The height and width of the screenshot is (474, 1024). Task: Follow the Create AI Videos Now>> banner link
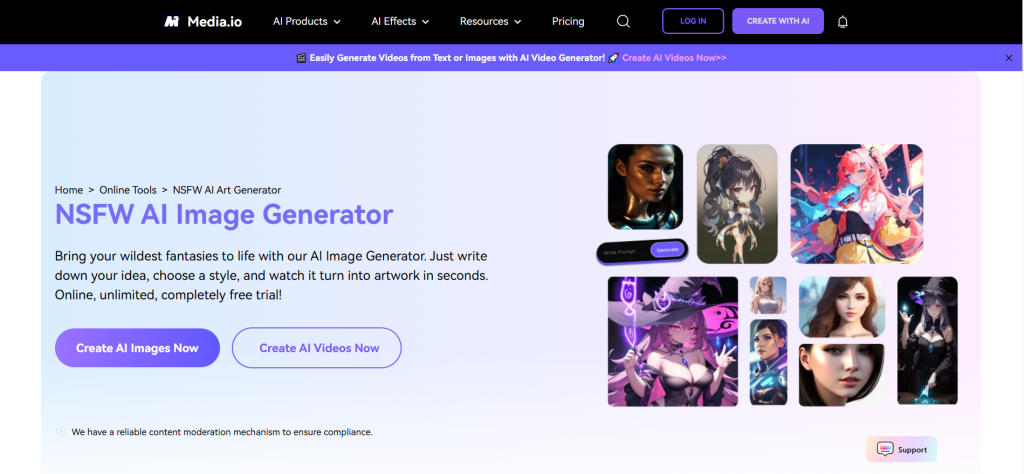[x=674, y=58]
